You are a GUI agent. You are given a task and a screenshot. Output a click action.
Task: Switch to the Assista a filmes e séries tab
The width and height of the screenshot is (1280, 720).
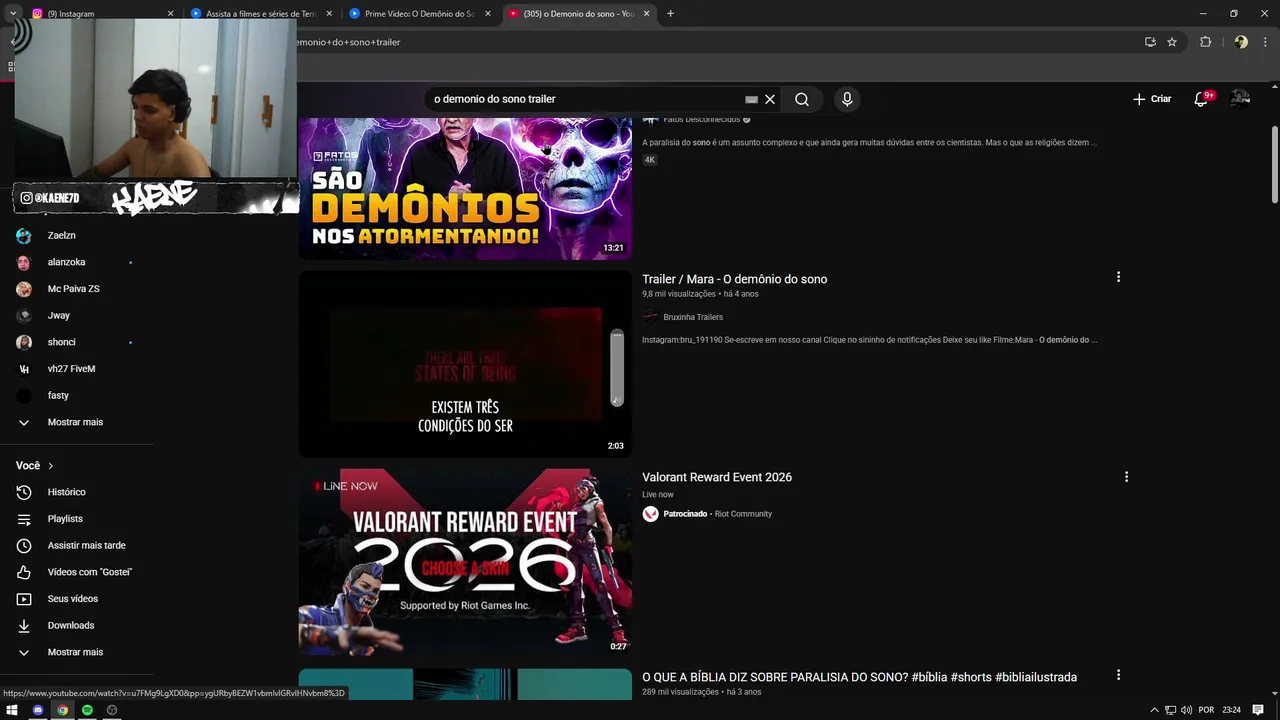[260, 14]
